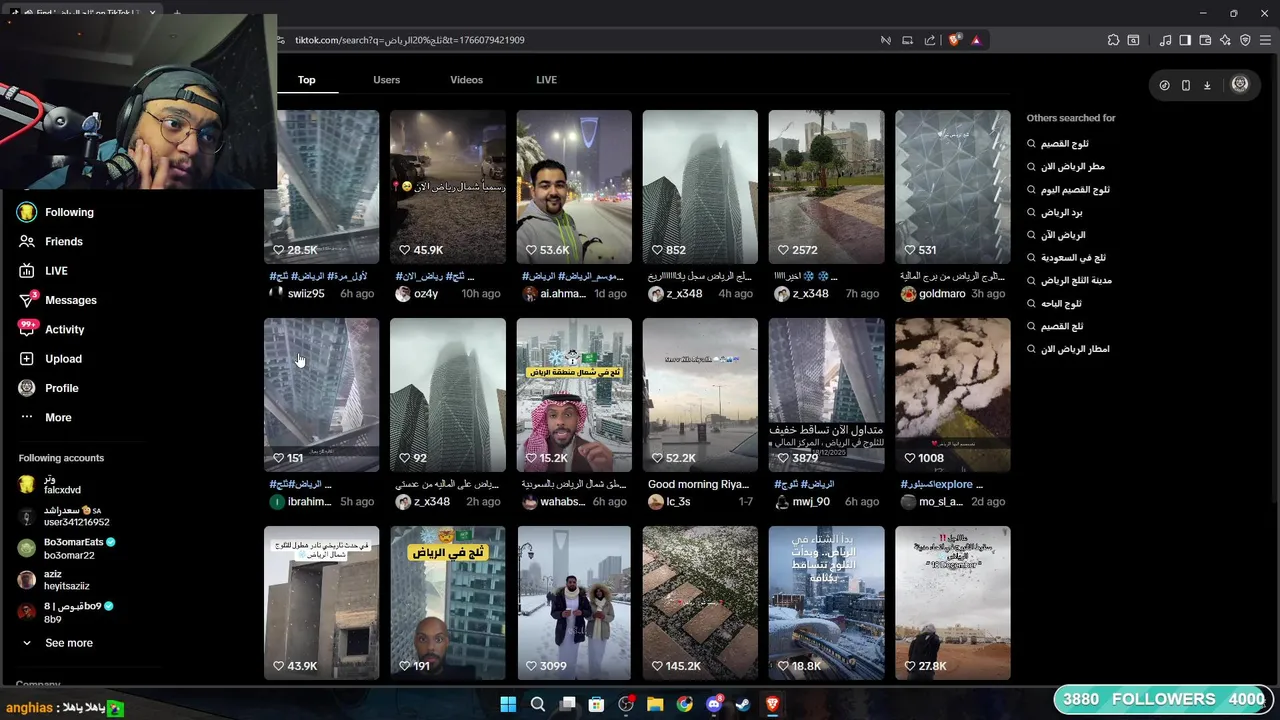The height and width of the screenshot is (720, 1280).
Task: Open the Brave VPN shield icon
Action: point(1245,40)
